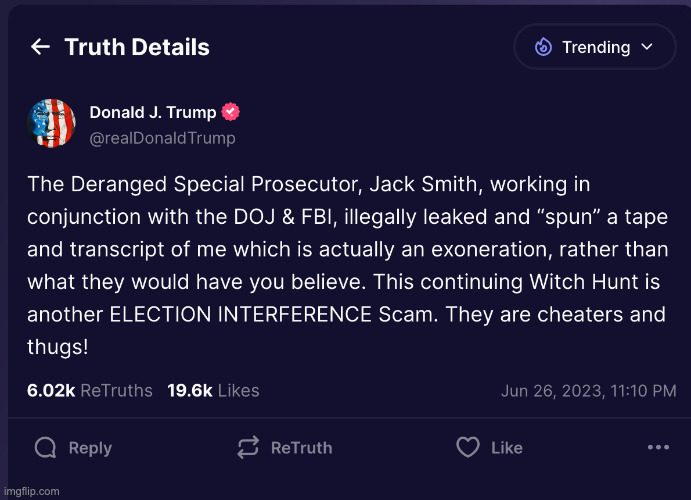Toggle the Like heart icon
This screenshot has width=691, height=500.
tap(467, 448)
